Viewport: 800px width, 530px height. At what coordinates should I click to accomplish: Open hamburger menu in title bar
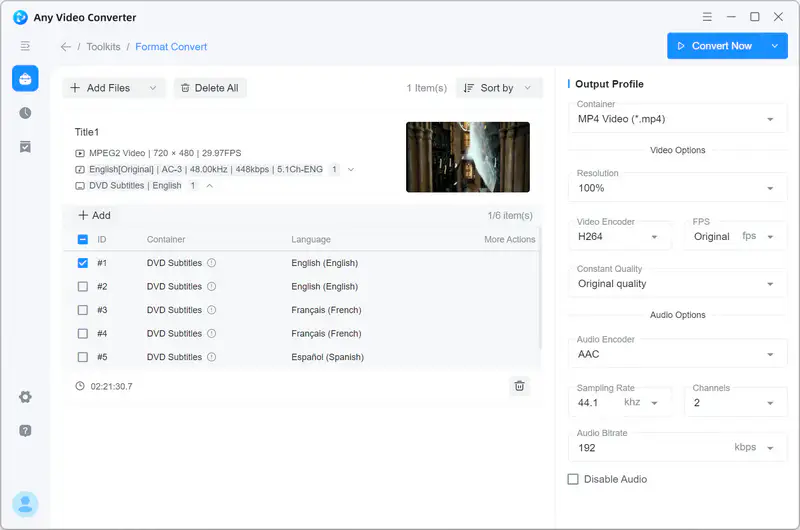pos(707,17)
